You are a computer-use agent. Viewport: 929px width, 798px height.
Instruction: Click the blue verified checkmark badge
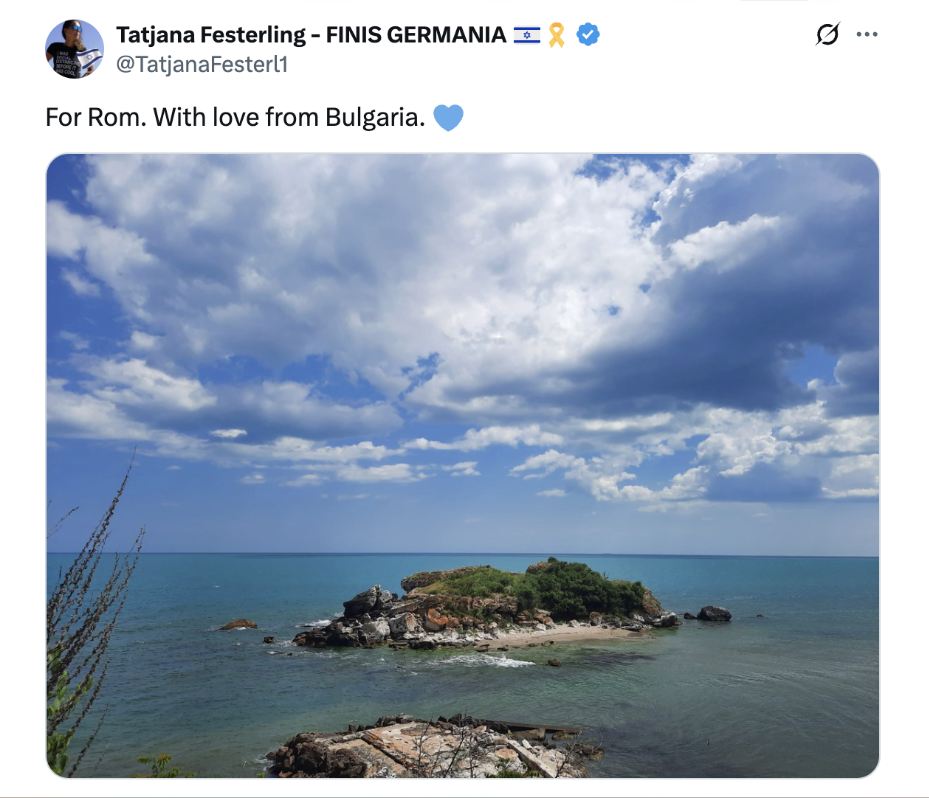pos(588,34)
